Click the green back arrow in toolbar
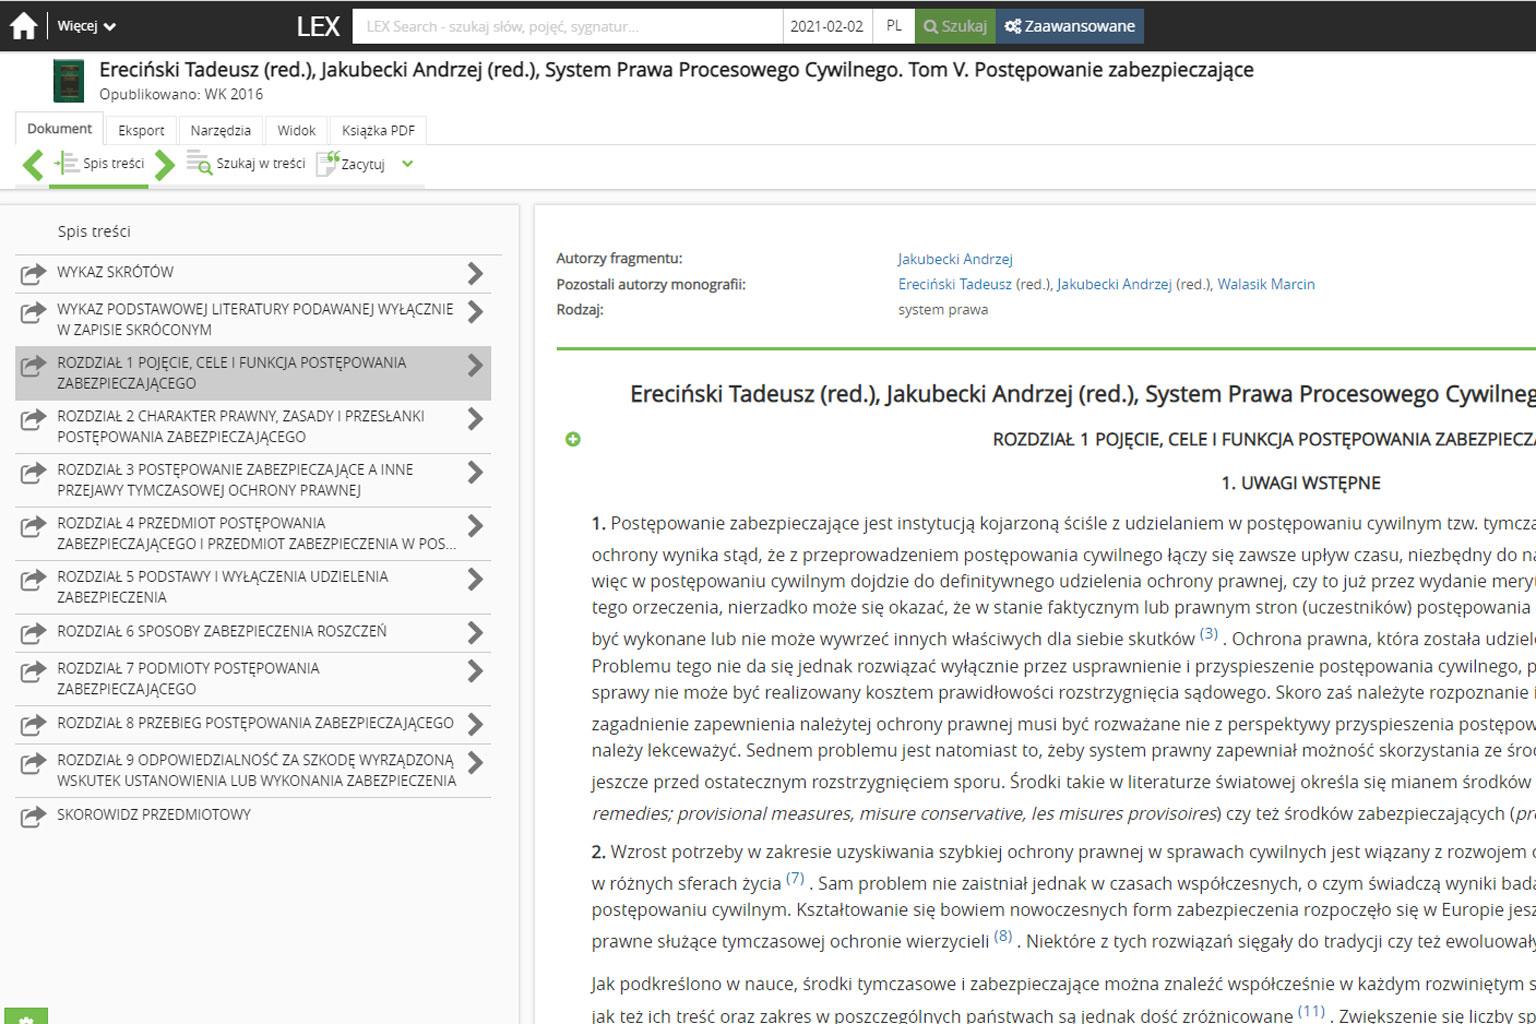The height and width of the screenshot is (1024, 1536). [33, 164]
